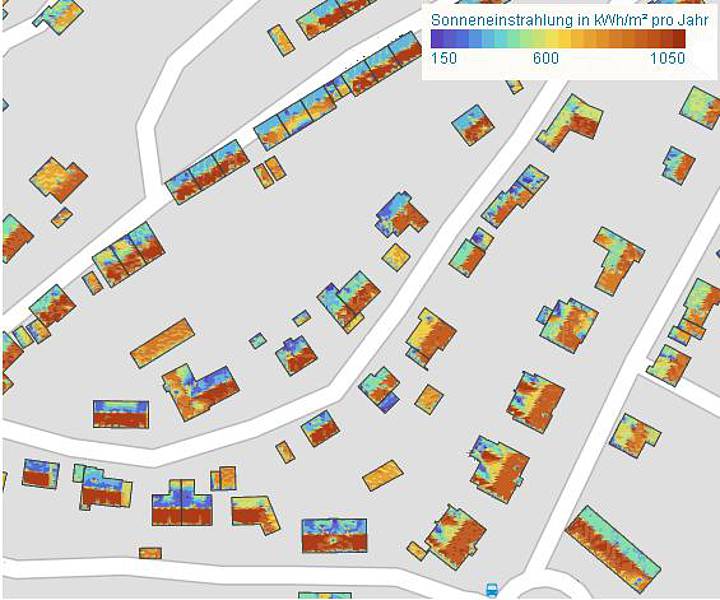This screenshot has width=720, height=600.
Task: Select the tiny orange building at bottom-left edge
Action: pos(150,553)
